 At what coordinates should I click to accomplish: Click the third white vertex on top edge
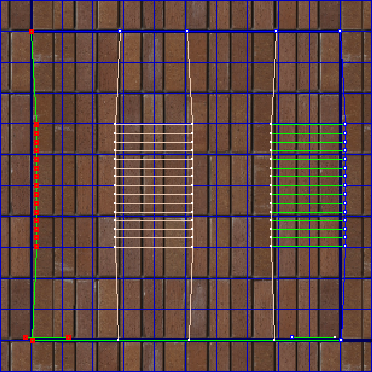pyautogui.click(x=276, y=31)
